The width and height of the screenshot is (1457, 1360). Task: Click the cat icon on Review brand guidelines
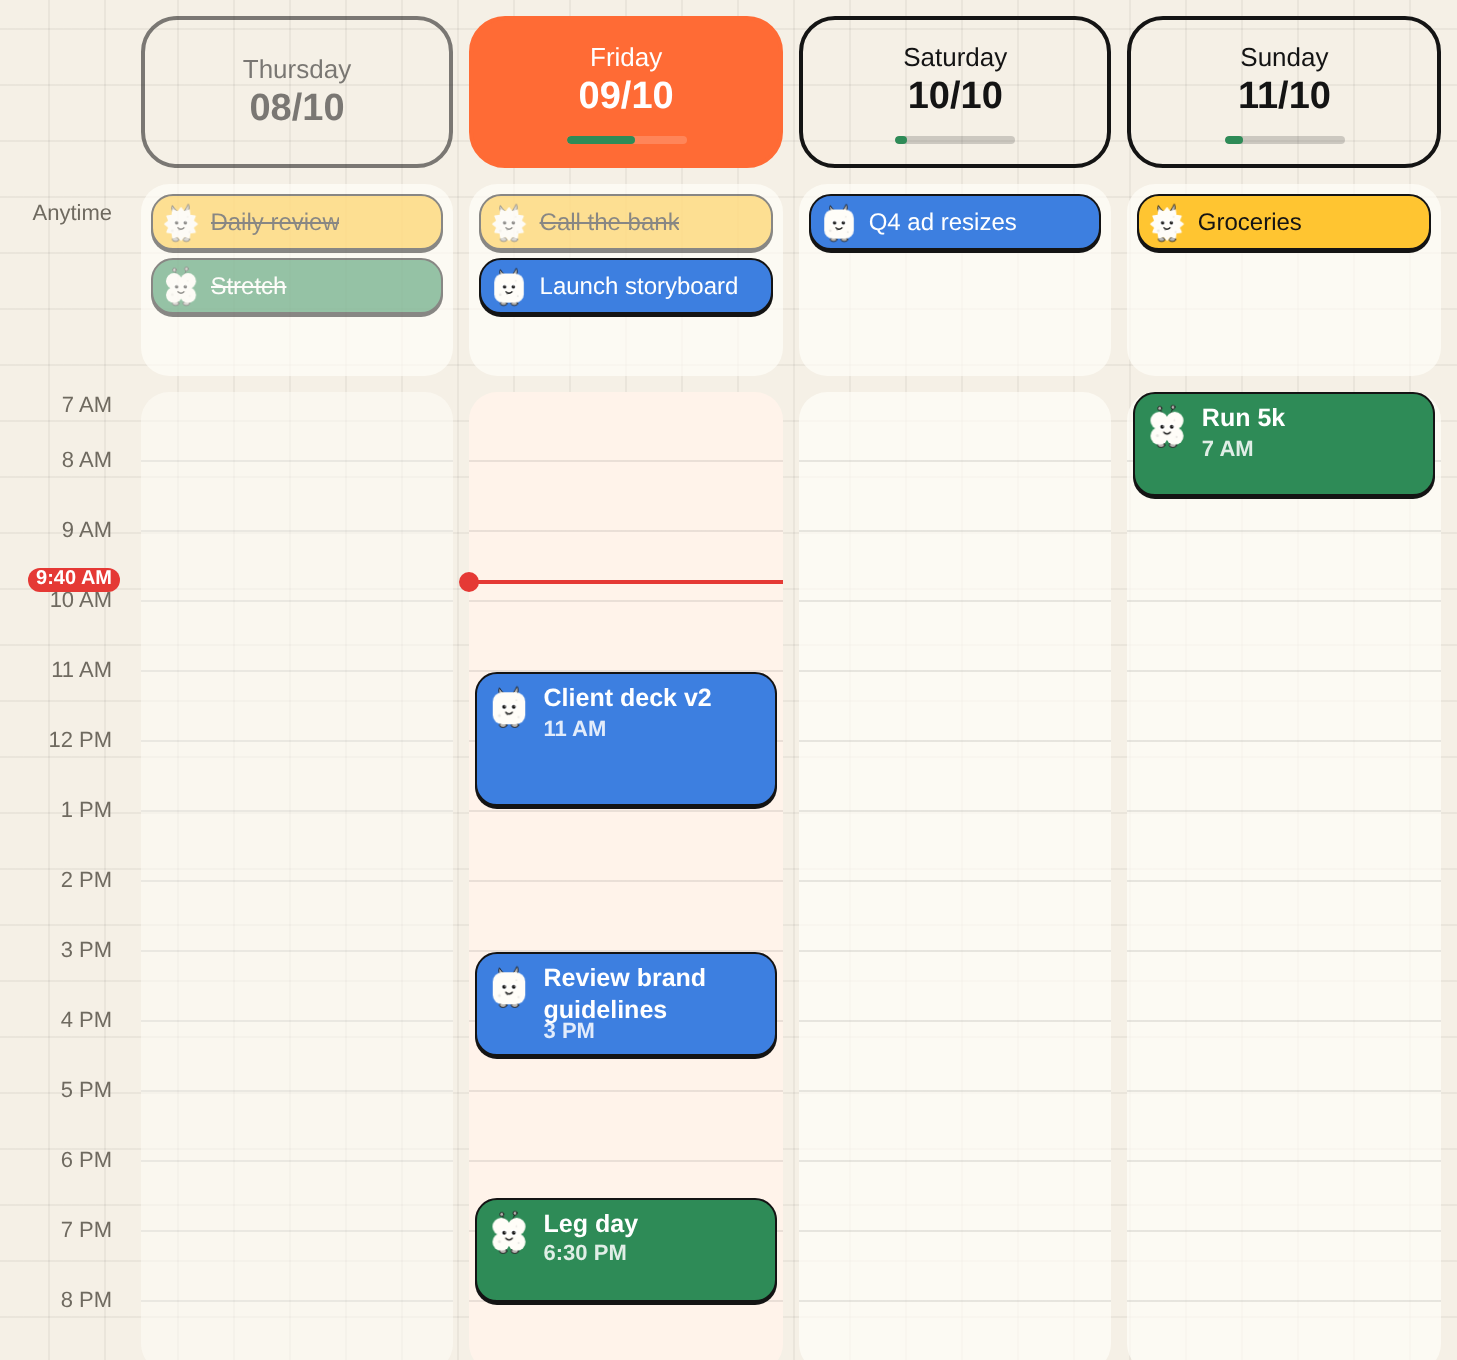(509, 987)
